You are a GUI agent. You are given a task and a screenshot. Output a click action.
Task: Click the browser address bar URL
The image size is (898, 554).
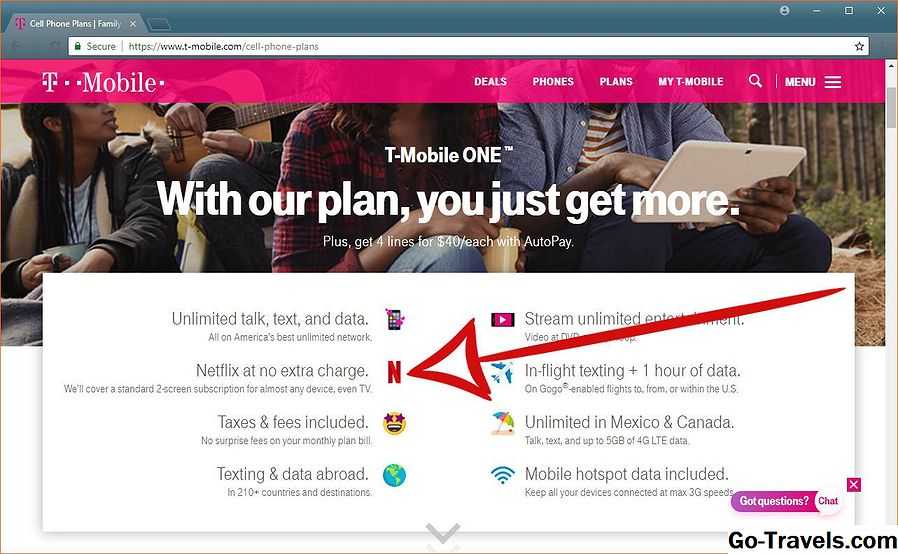223,46
